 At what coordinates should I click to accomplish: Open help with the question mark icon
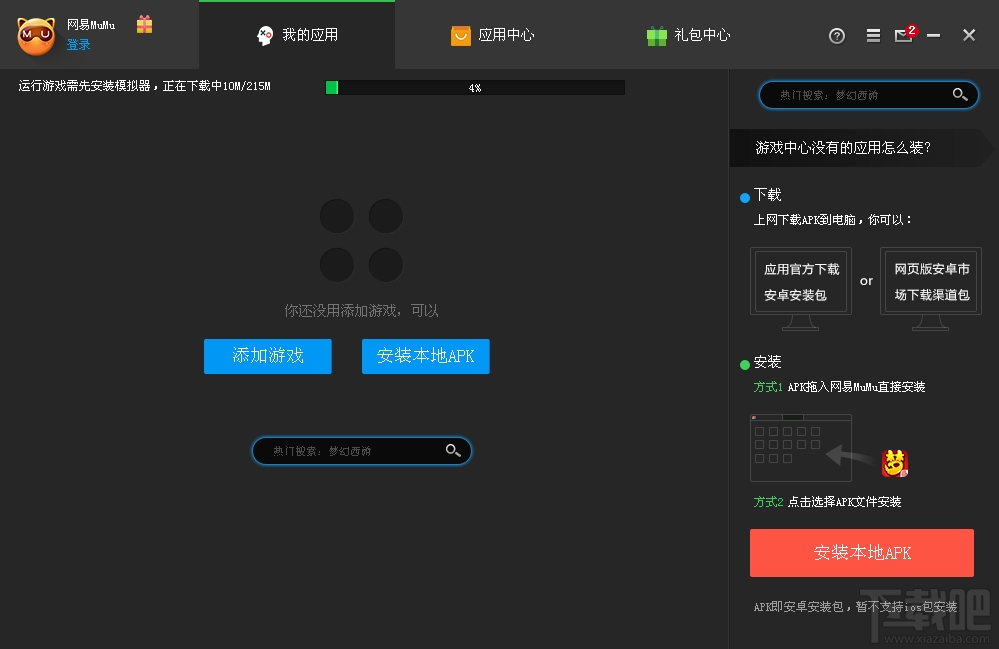tap(837, 35)
